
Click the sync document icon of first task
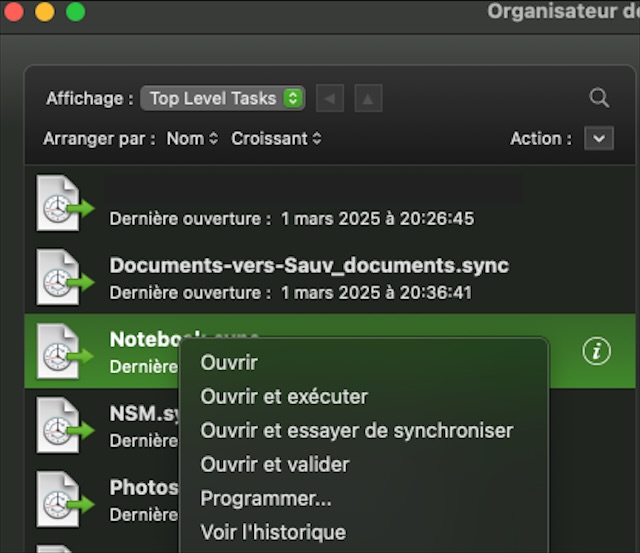61,203
